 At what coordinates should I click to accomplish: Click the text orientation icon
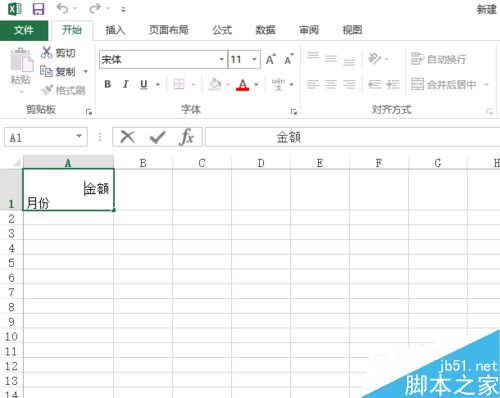pos(375,59)
